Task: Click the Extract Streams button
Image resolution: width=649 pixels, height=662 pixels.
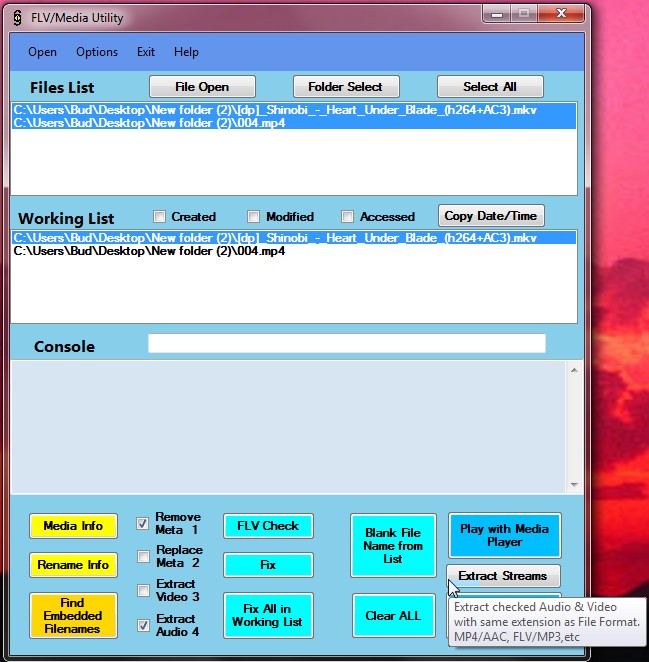Action: [503, 576]
